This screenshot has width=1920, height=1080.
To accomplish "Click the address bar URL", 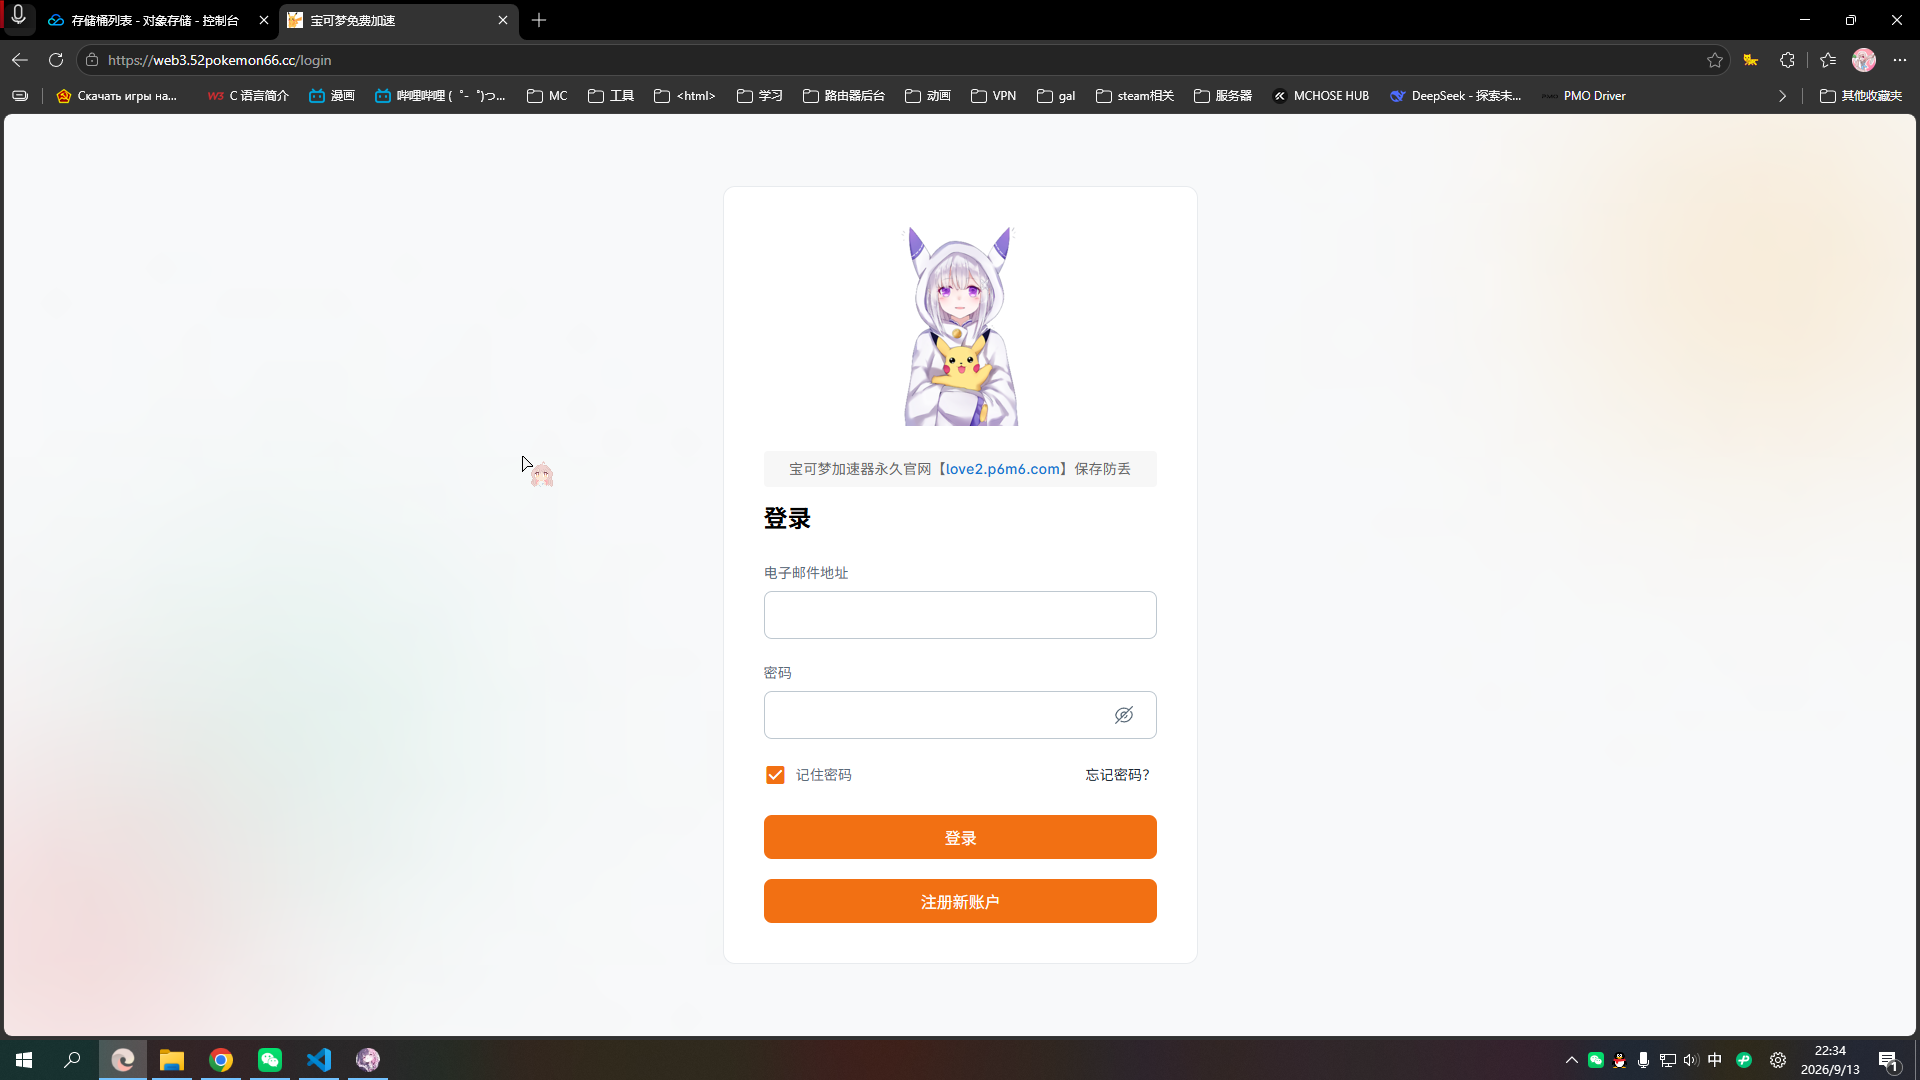I will [219, 60].
